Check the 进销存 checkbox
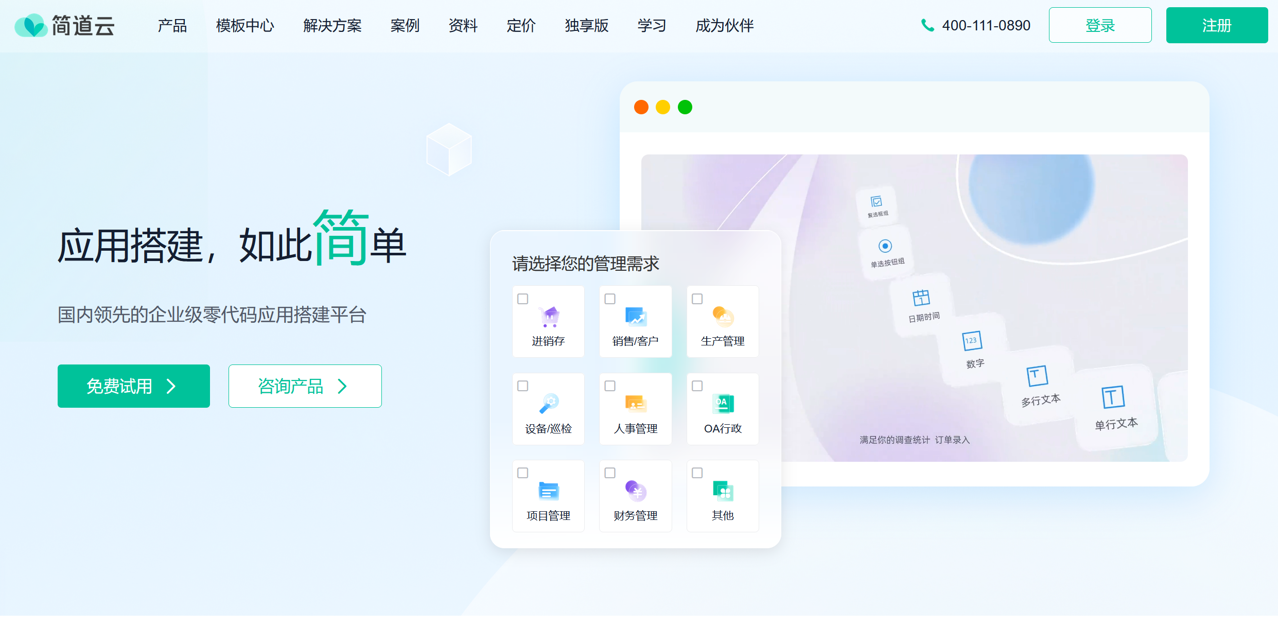 pos(523,299)
